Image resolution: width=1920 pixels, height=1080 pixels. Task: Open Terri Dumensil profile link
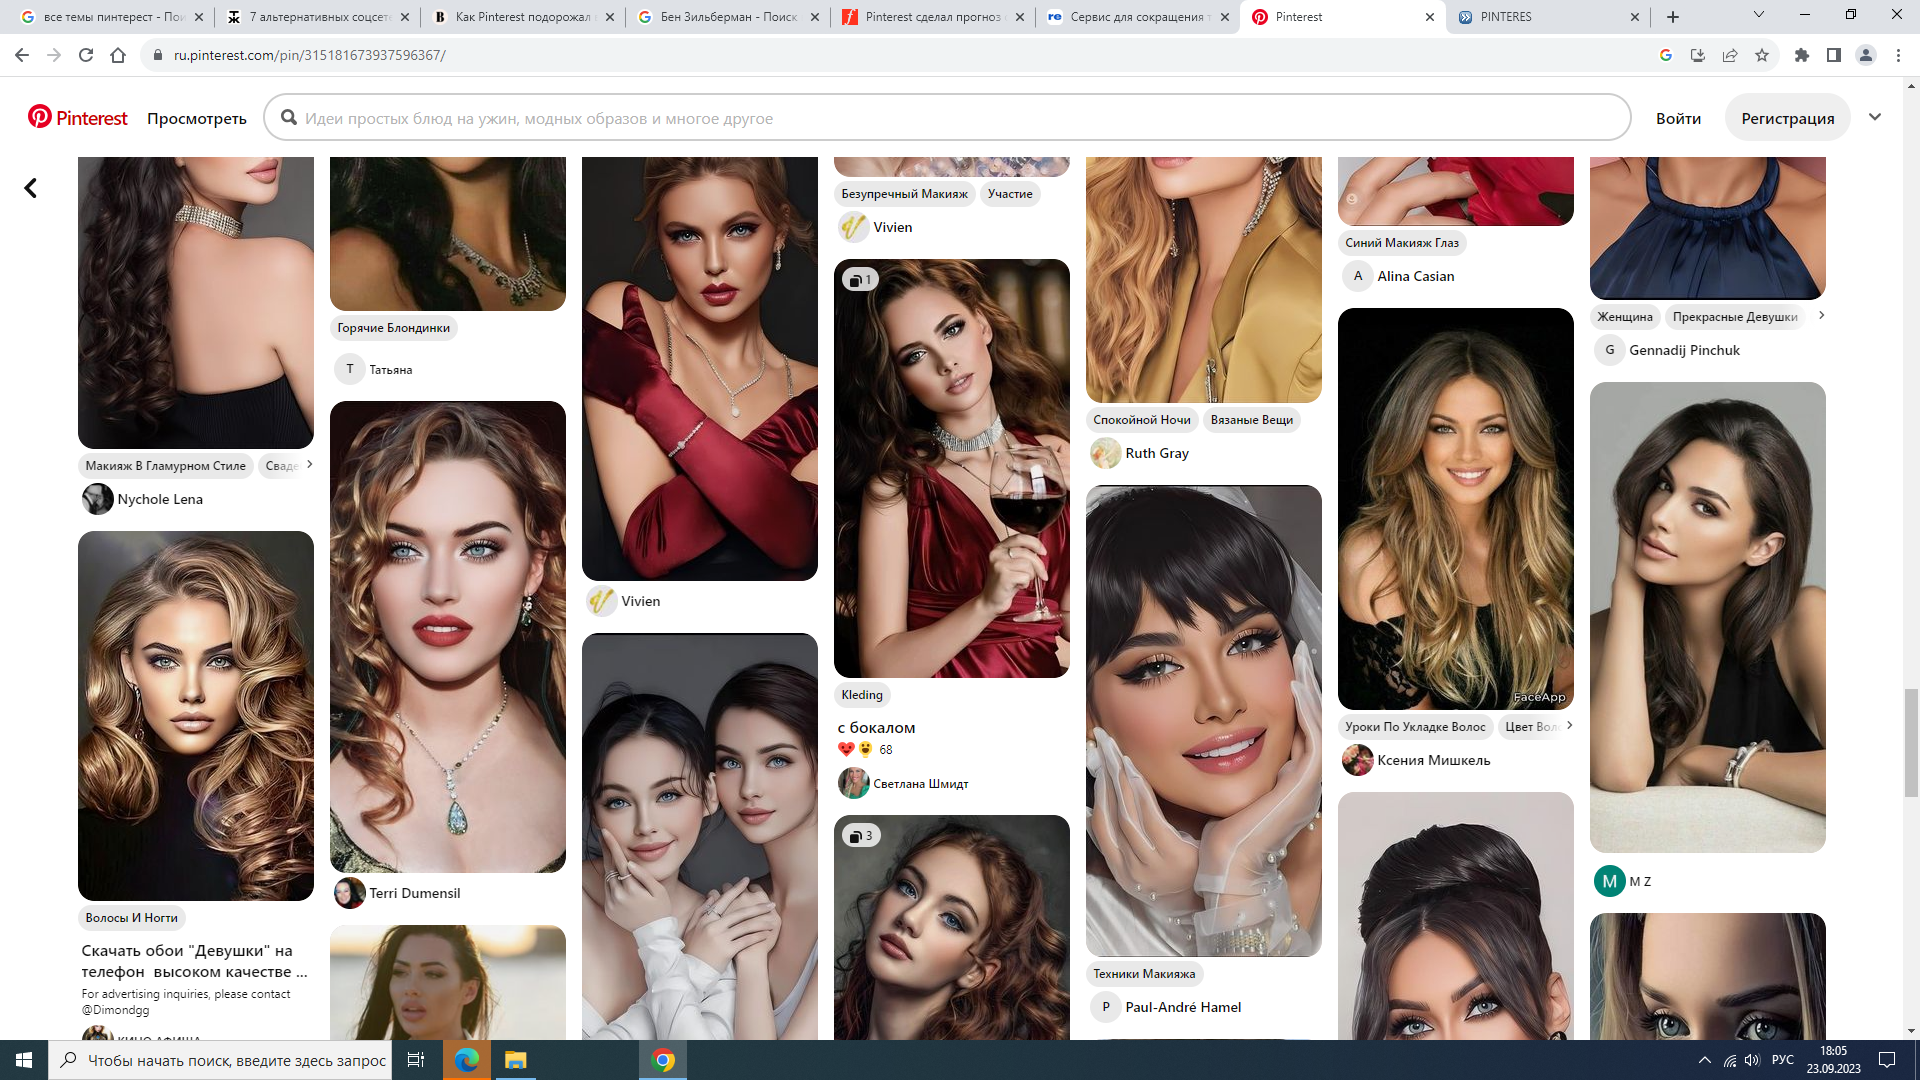click(x=415, y=893)
